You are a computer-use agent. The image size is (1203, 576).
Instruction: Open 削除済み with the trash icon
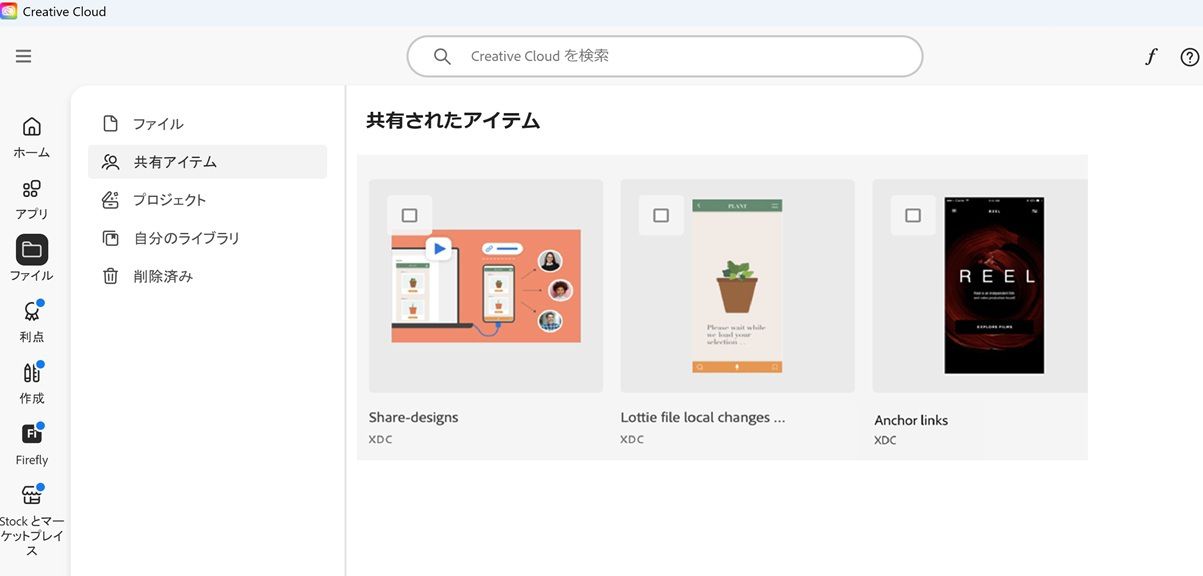pyautogui.click(x=110, y=275)
